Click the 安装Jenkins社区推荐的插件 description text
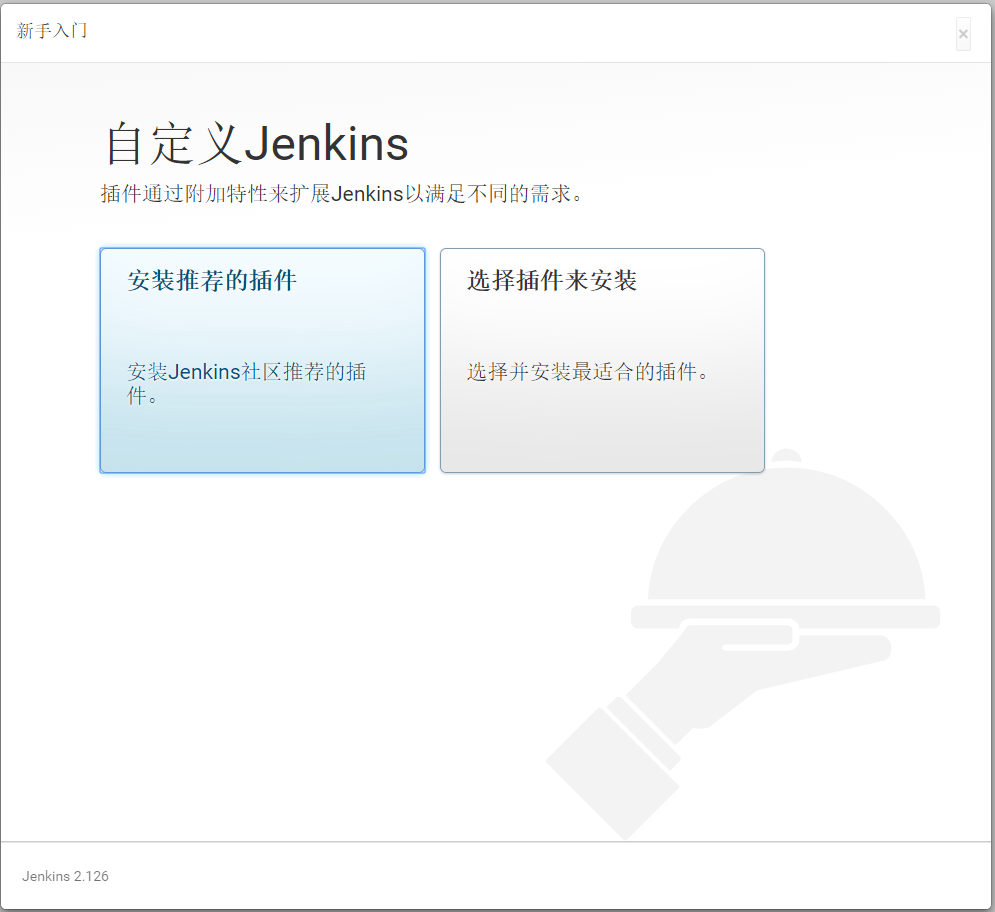 (x=247, y=383)
